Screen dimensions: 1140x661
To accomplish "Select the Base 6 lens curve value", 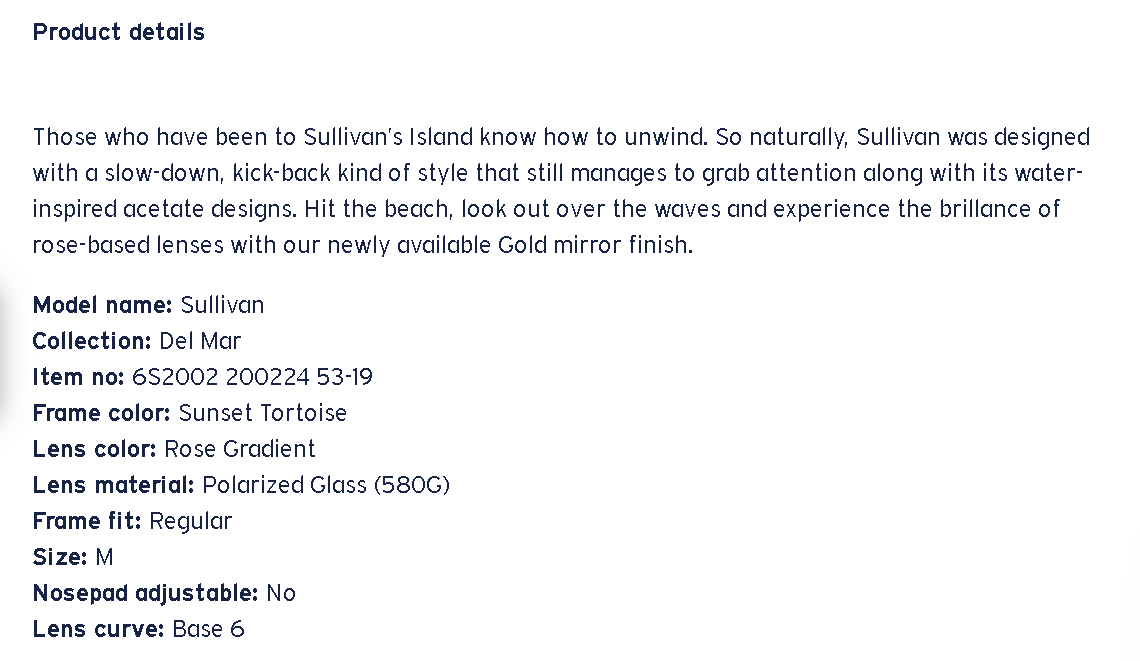I will click(208, 629).
